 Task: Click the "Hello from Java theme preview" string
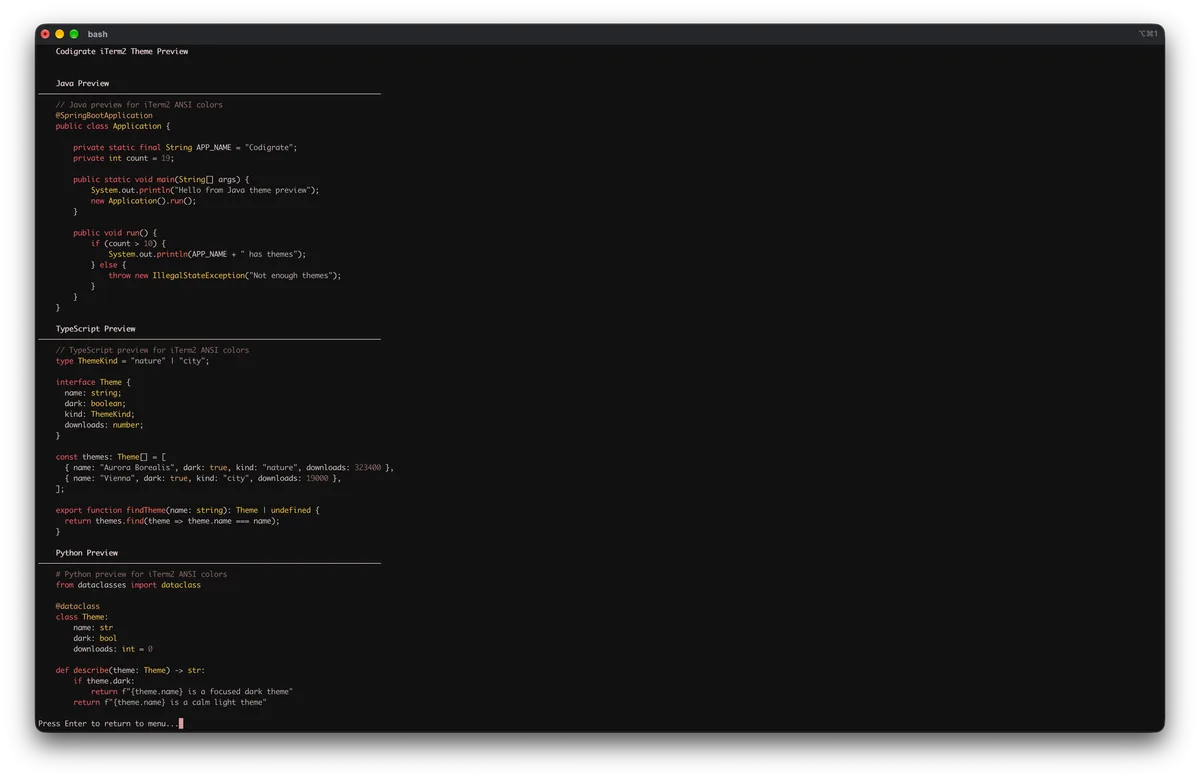[x=243, y=190]
